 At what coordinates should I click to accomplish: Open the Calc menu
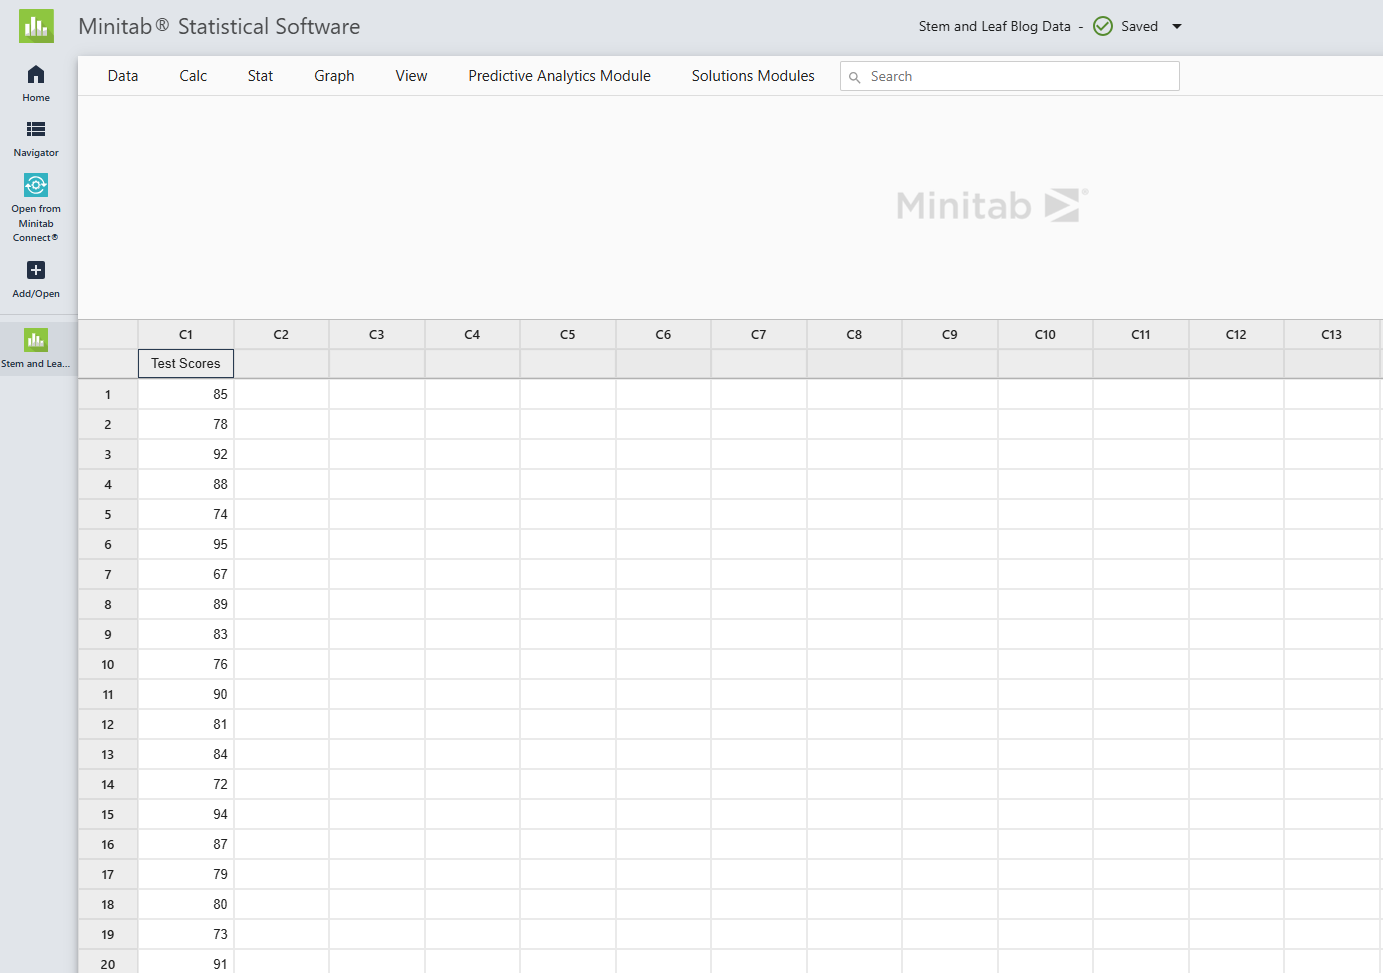(193, 76)
